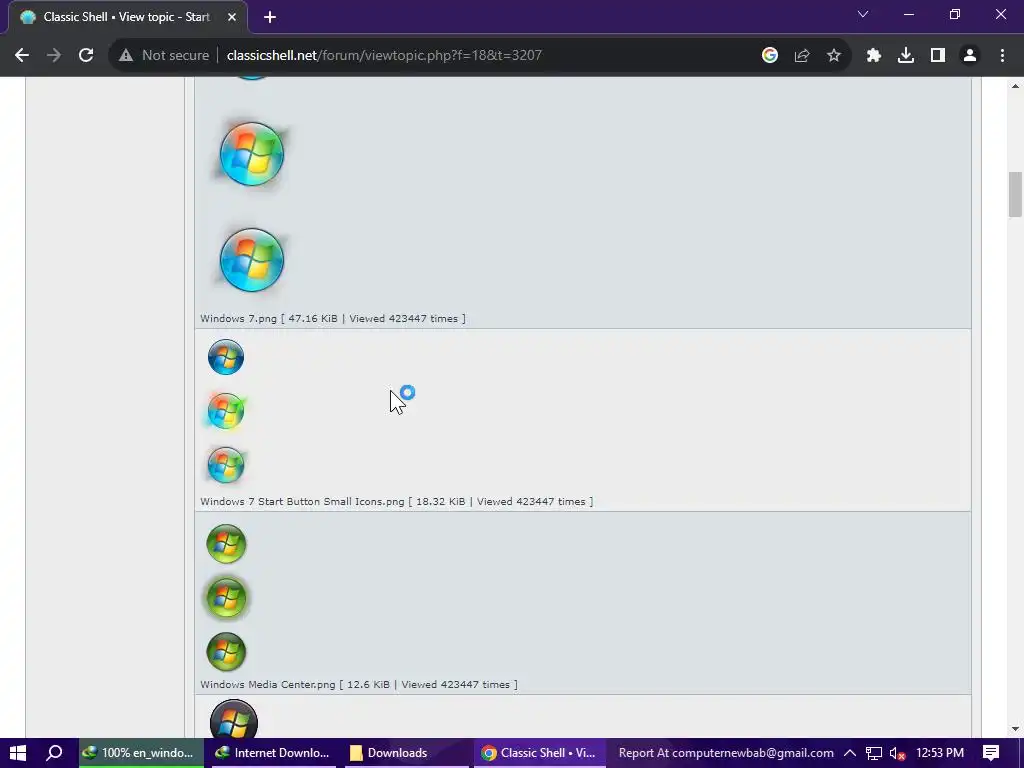Switch to the '100% en_windo...' taskbar item
Image resolution: width=1024 pixels, height=768 pixels.
point(141,753)
